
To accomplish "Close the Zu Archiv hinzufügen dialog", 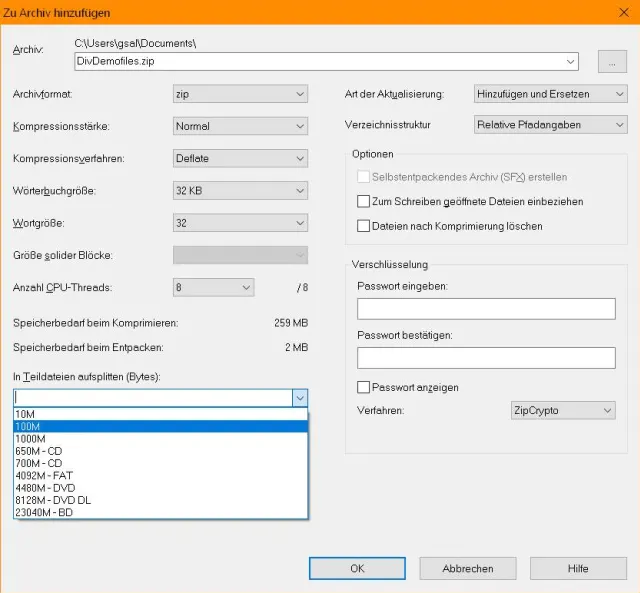I will (x=620, y=12).
